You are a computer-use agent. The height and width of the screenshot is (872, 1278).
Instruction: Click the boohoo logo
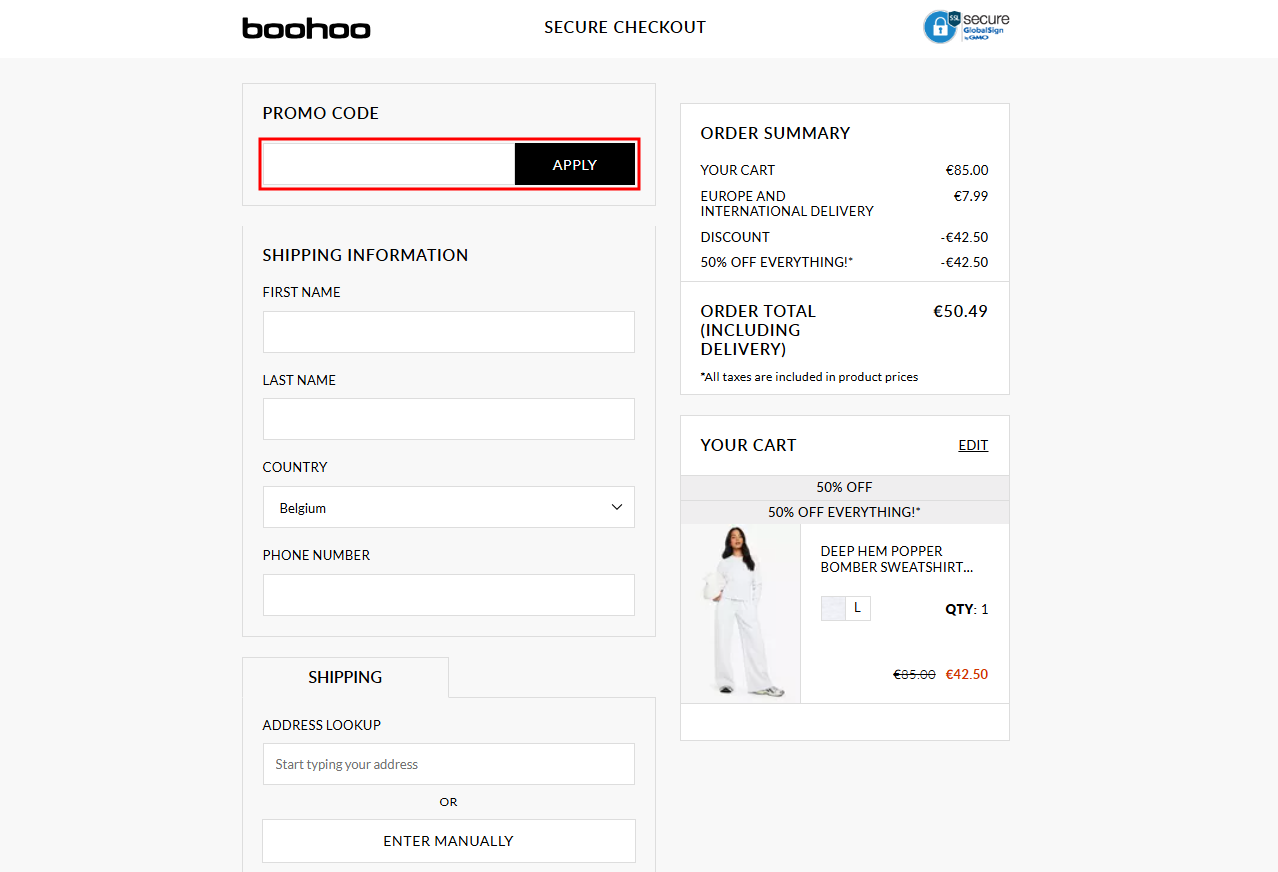pyautogui.click(x=306, y=28)
